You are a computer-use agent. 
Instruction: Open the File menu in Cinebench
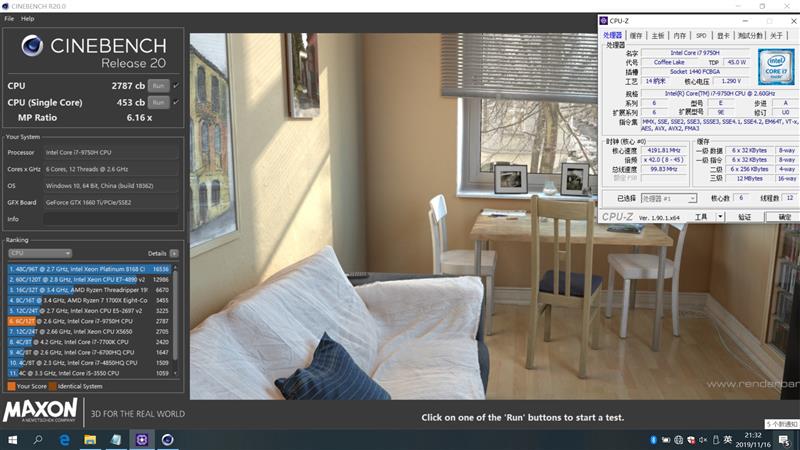[9, 19]
